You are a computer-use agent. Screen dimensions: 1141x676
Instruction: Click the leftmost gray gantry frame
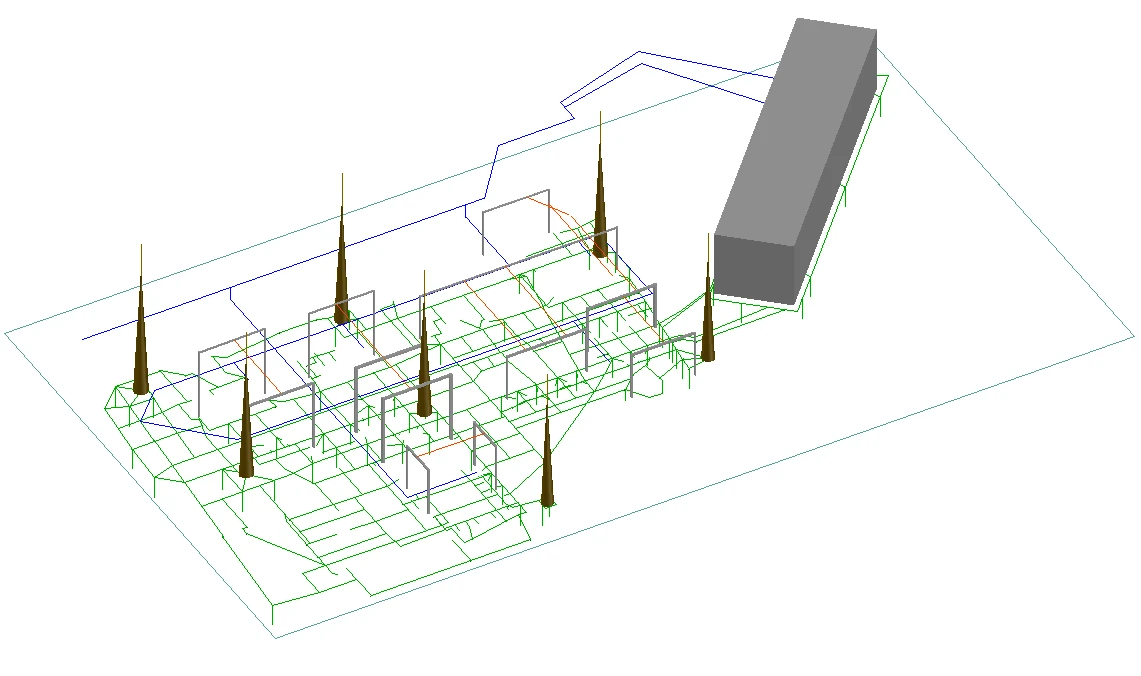pos(232,340)
